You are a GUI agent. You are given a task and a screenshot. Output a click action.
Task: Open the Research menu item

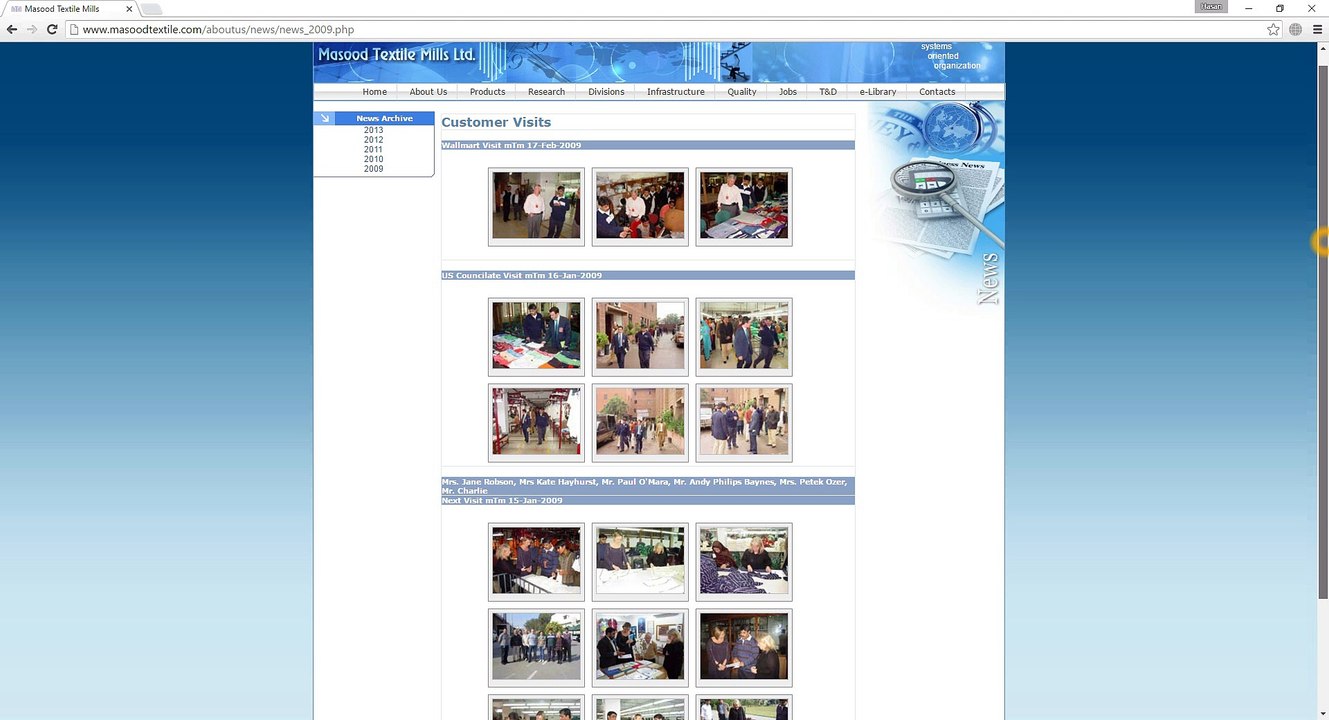click(546, 92)
